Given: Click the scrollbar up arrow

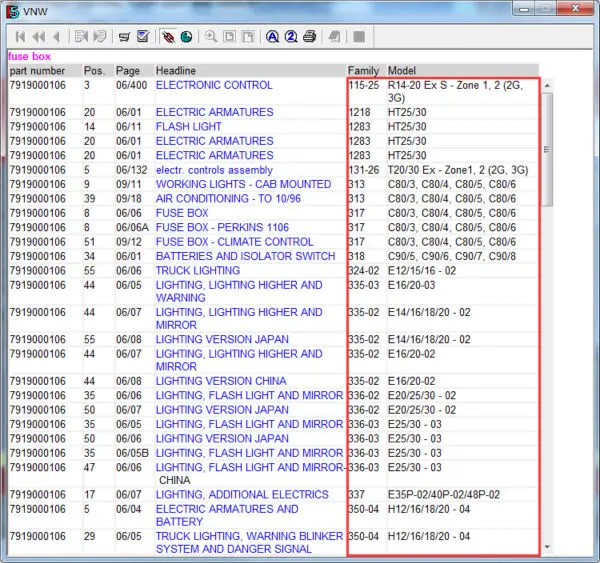Looking at the screenshot, I should 547,85.
